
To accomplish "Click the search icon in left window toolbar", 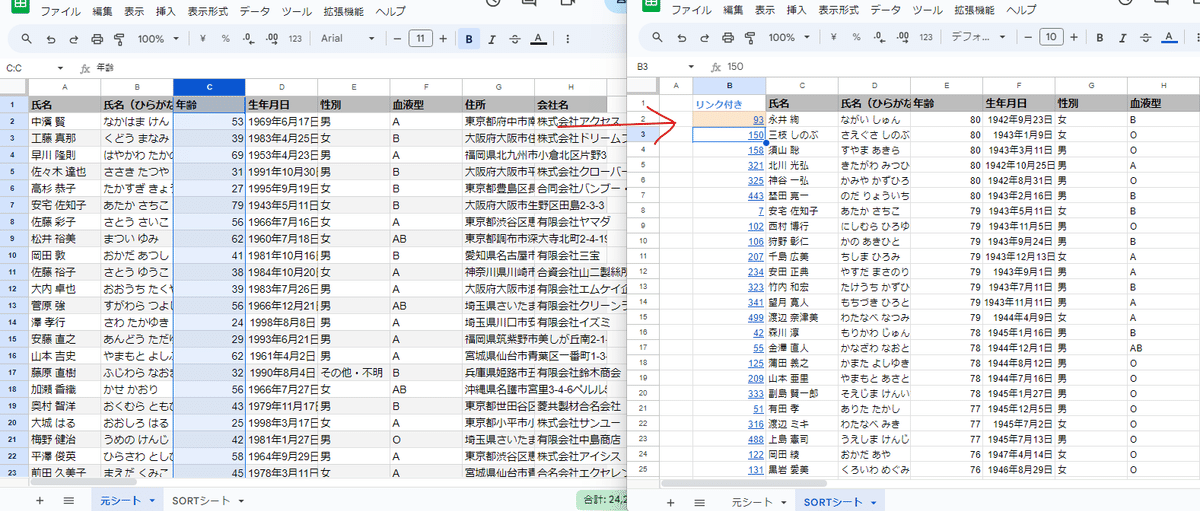I will click(25, 39).
